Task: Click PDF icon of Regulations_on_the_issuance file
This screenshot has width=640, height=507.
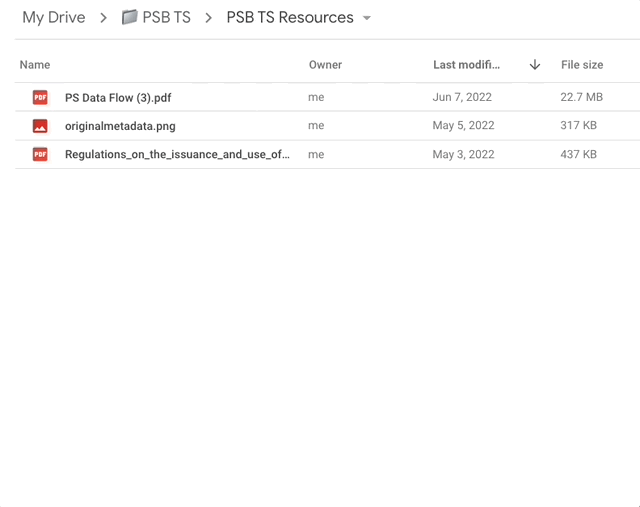Action: pos(40,154)
